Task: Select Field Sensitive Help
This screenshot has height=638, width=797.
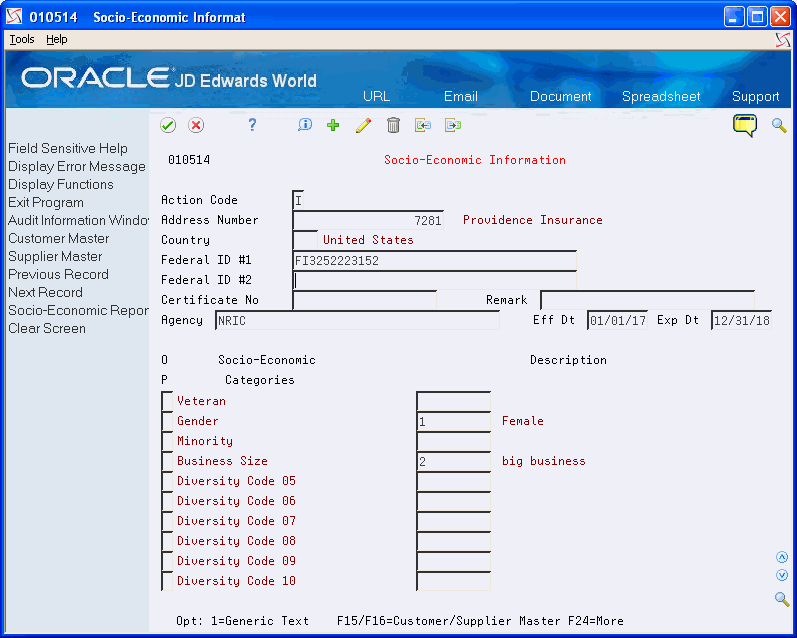Action: [68, 148]
